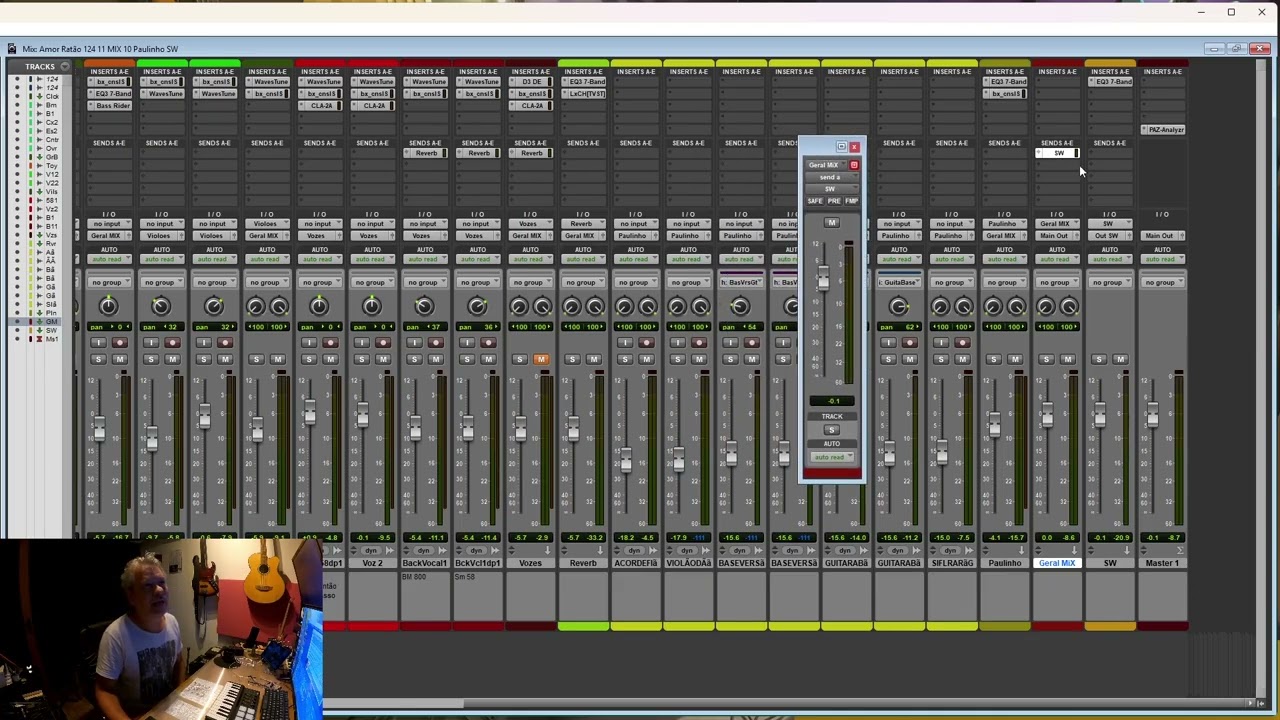
Task: Select 'Rvr' in the tracks list
Action: (50, 243)
